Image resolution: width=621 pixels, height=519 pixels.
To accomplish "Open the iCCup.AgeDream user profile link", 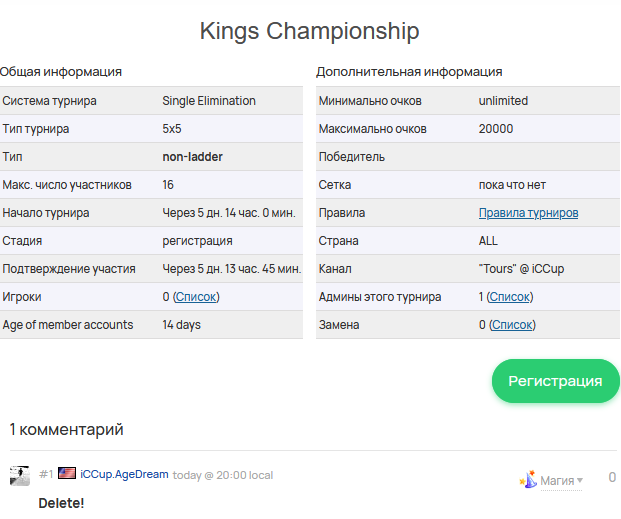I will (124, 474).
